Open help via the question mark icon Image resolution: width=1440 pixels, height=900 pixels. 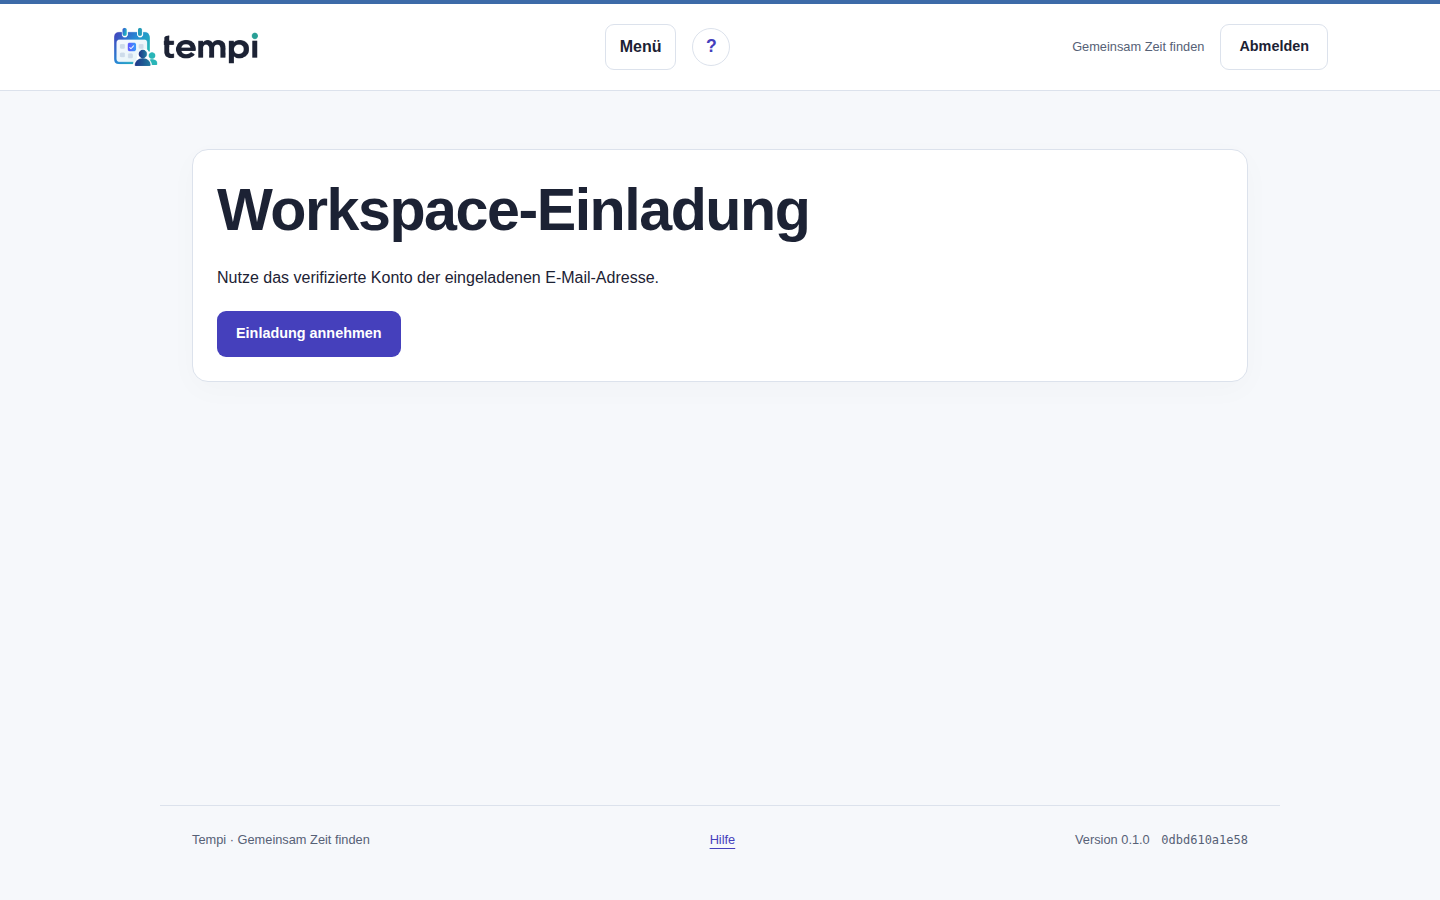[711, 47]
